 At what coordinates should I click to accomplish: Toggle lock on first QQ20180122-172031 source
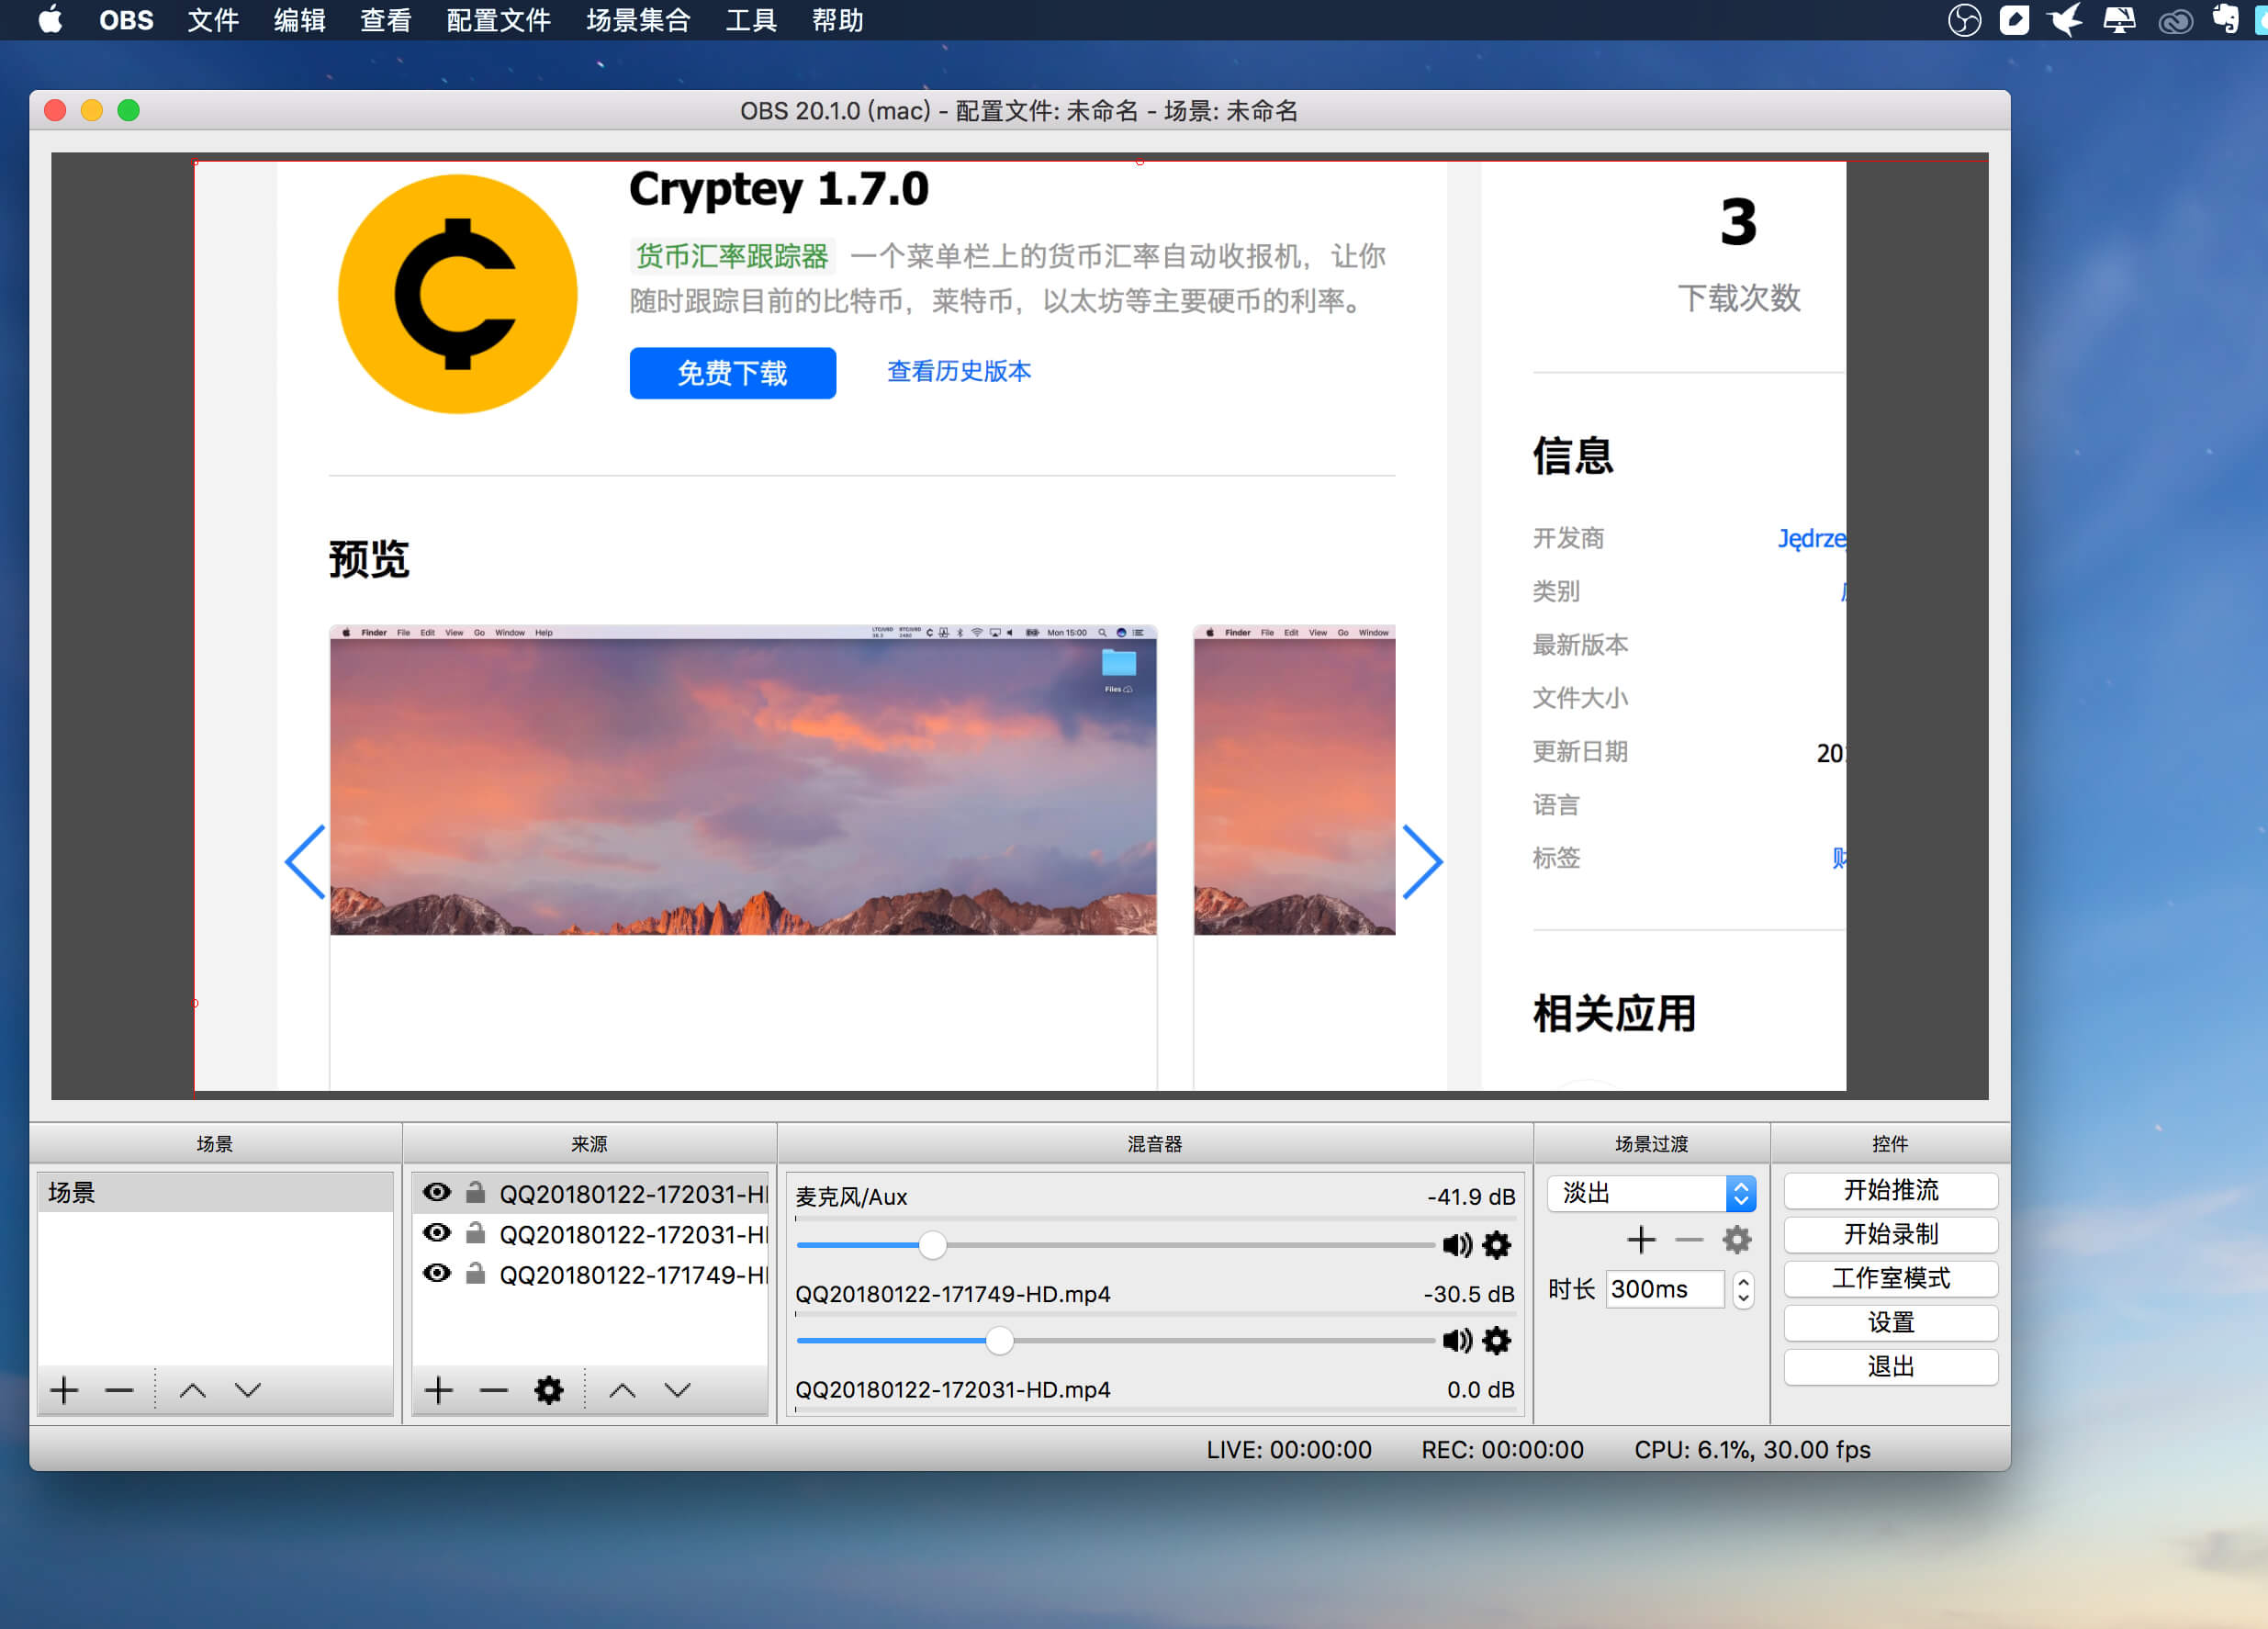coord(476,1192)
